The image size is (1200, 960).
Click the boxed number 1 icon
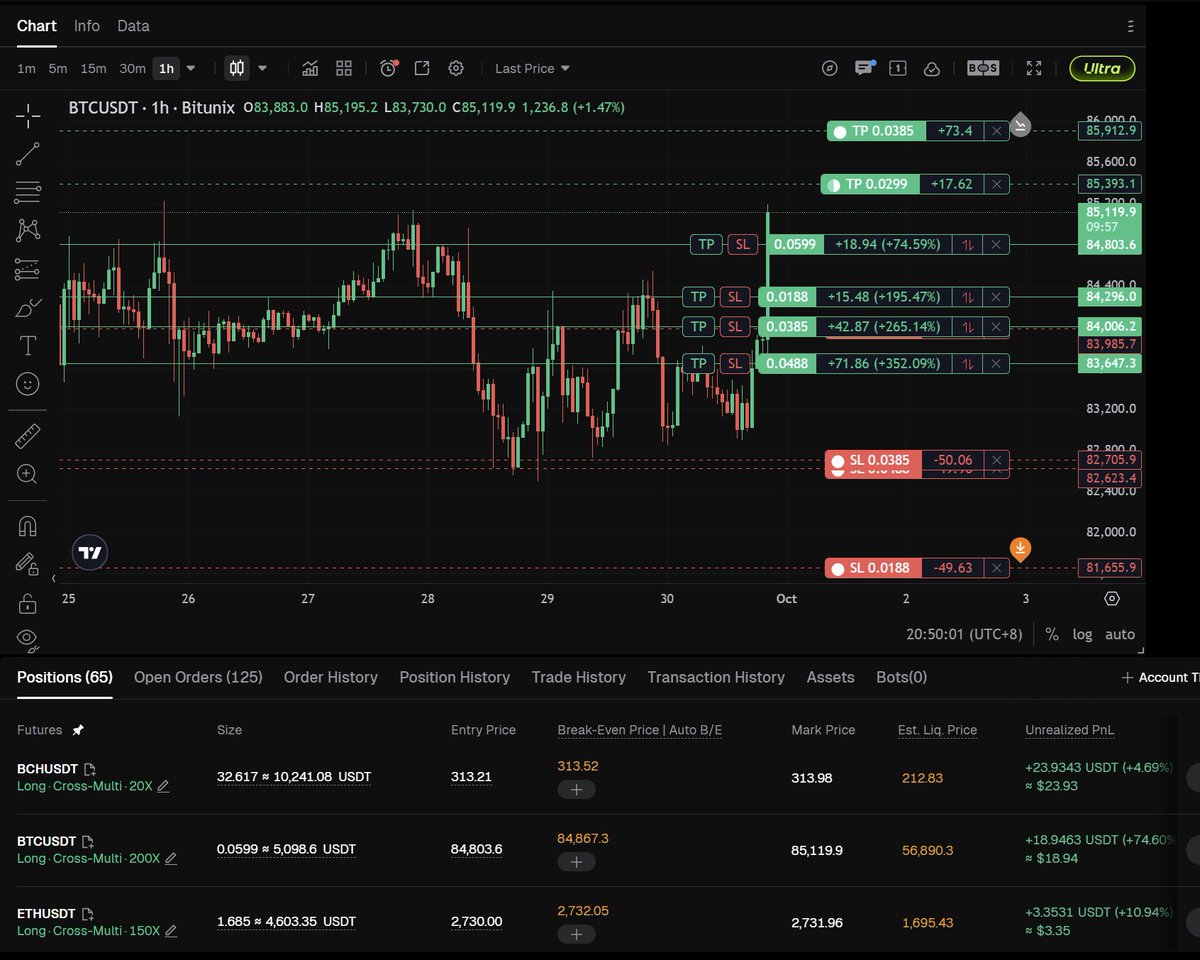coord(898,68)
